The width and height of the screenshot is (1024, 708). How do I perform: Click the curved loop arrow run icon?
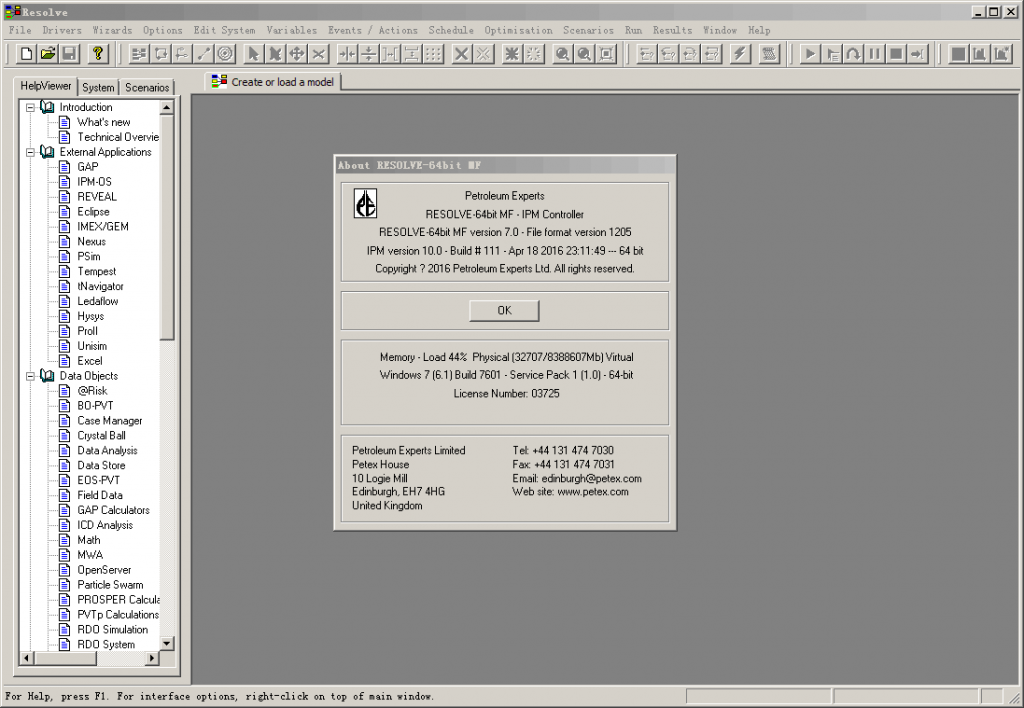(853, 54)
